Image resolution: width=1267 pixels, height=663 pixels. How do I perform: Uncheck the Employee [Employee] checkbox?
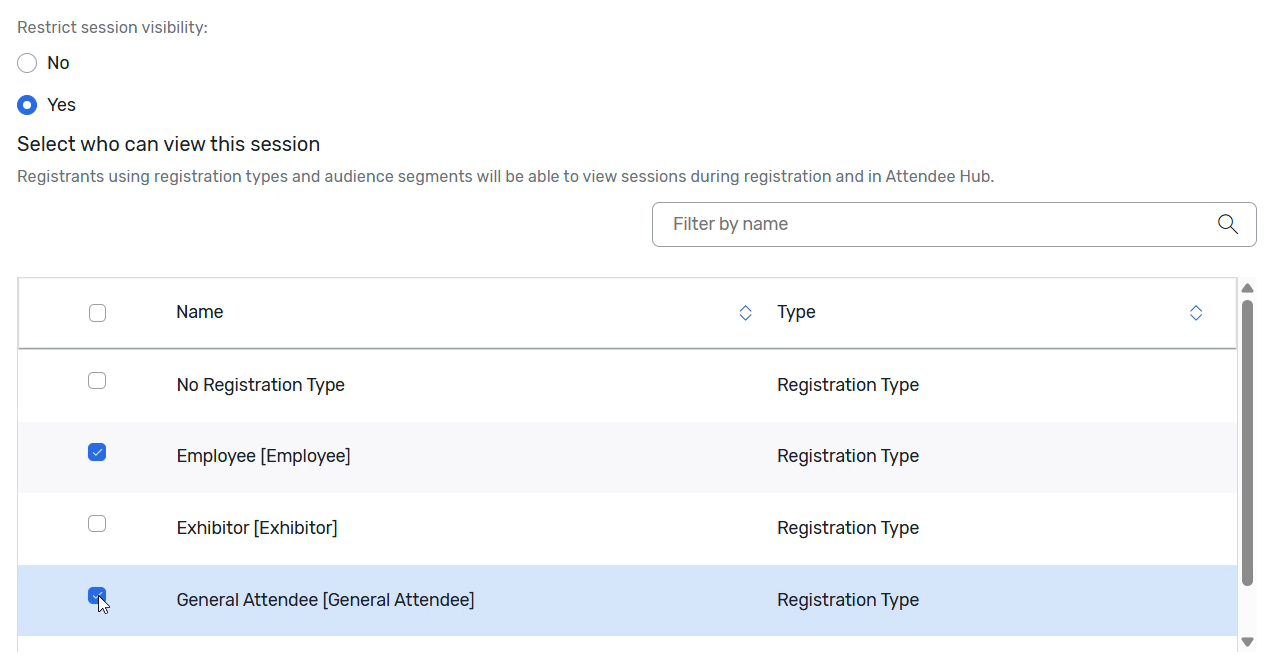pos(97,452)
